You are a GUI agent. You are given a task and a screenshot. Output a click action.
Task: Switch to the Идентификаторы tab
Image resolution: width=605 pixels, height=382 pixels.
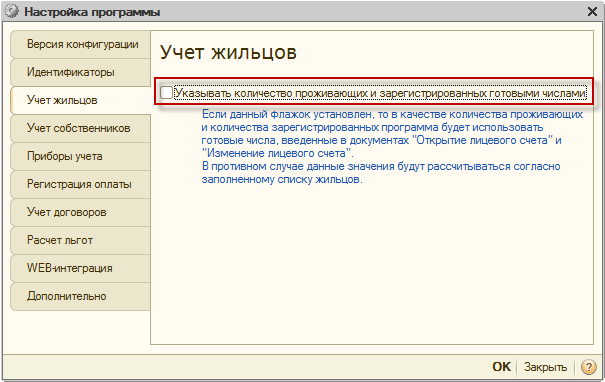point(81,73)
